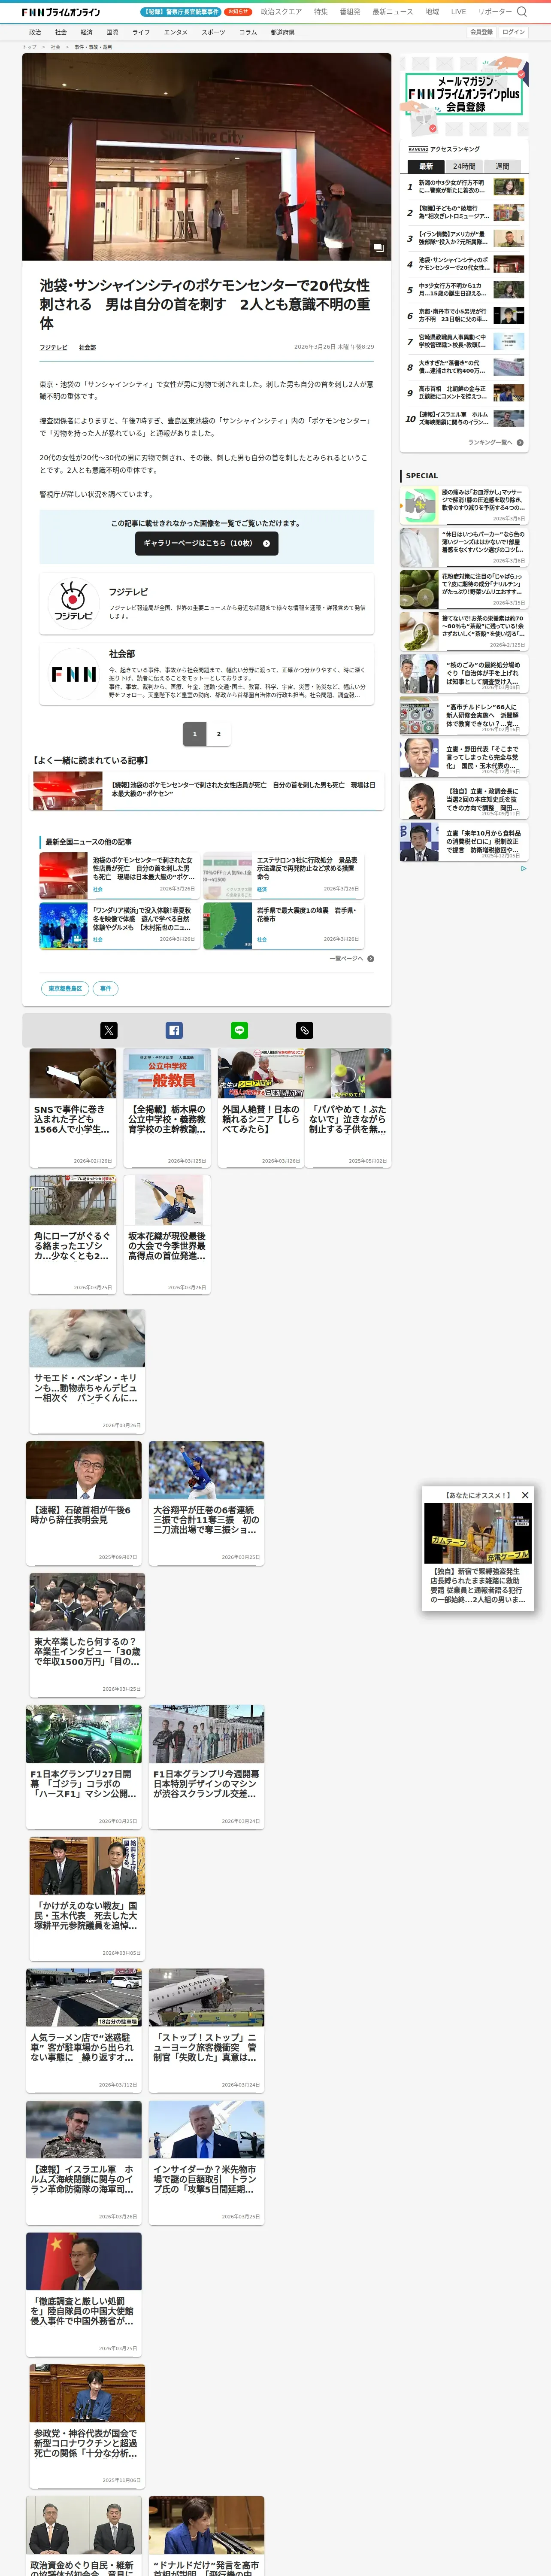Switch ranking to the 24時間 tab

tap(464, 166)
